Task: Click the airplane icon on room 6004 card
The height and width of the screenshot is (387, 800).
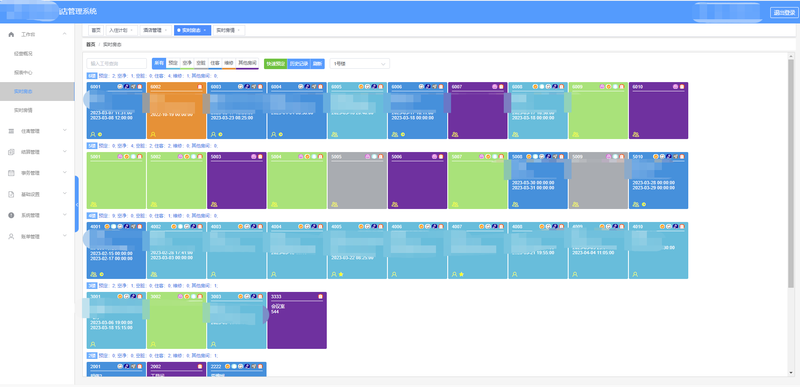Action: coord(314,87)
